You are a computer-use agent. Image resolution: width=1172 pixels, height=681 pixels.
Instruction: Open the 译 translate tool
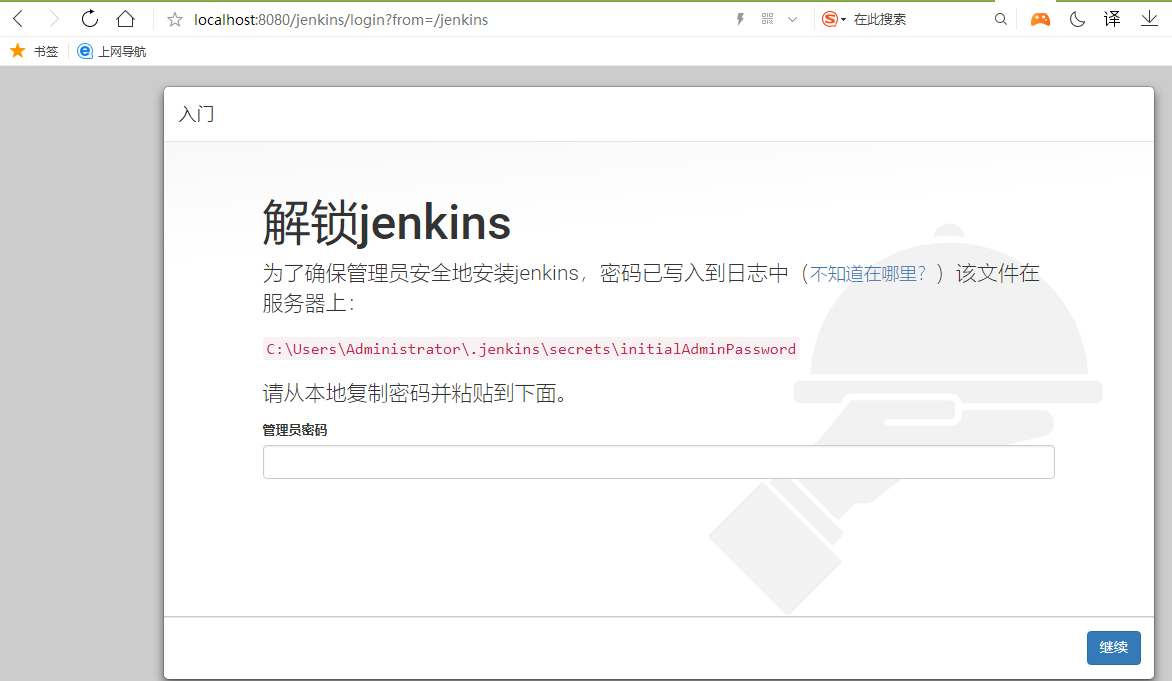[1112, 19]
